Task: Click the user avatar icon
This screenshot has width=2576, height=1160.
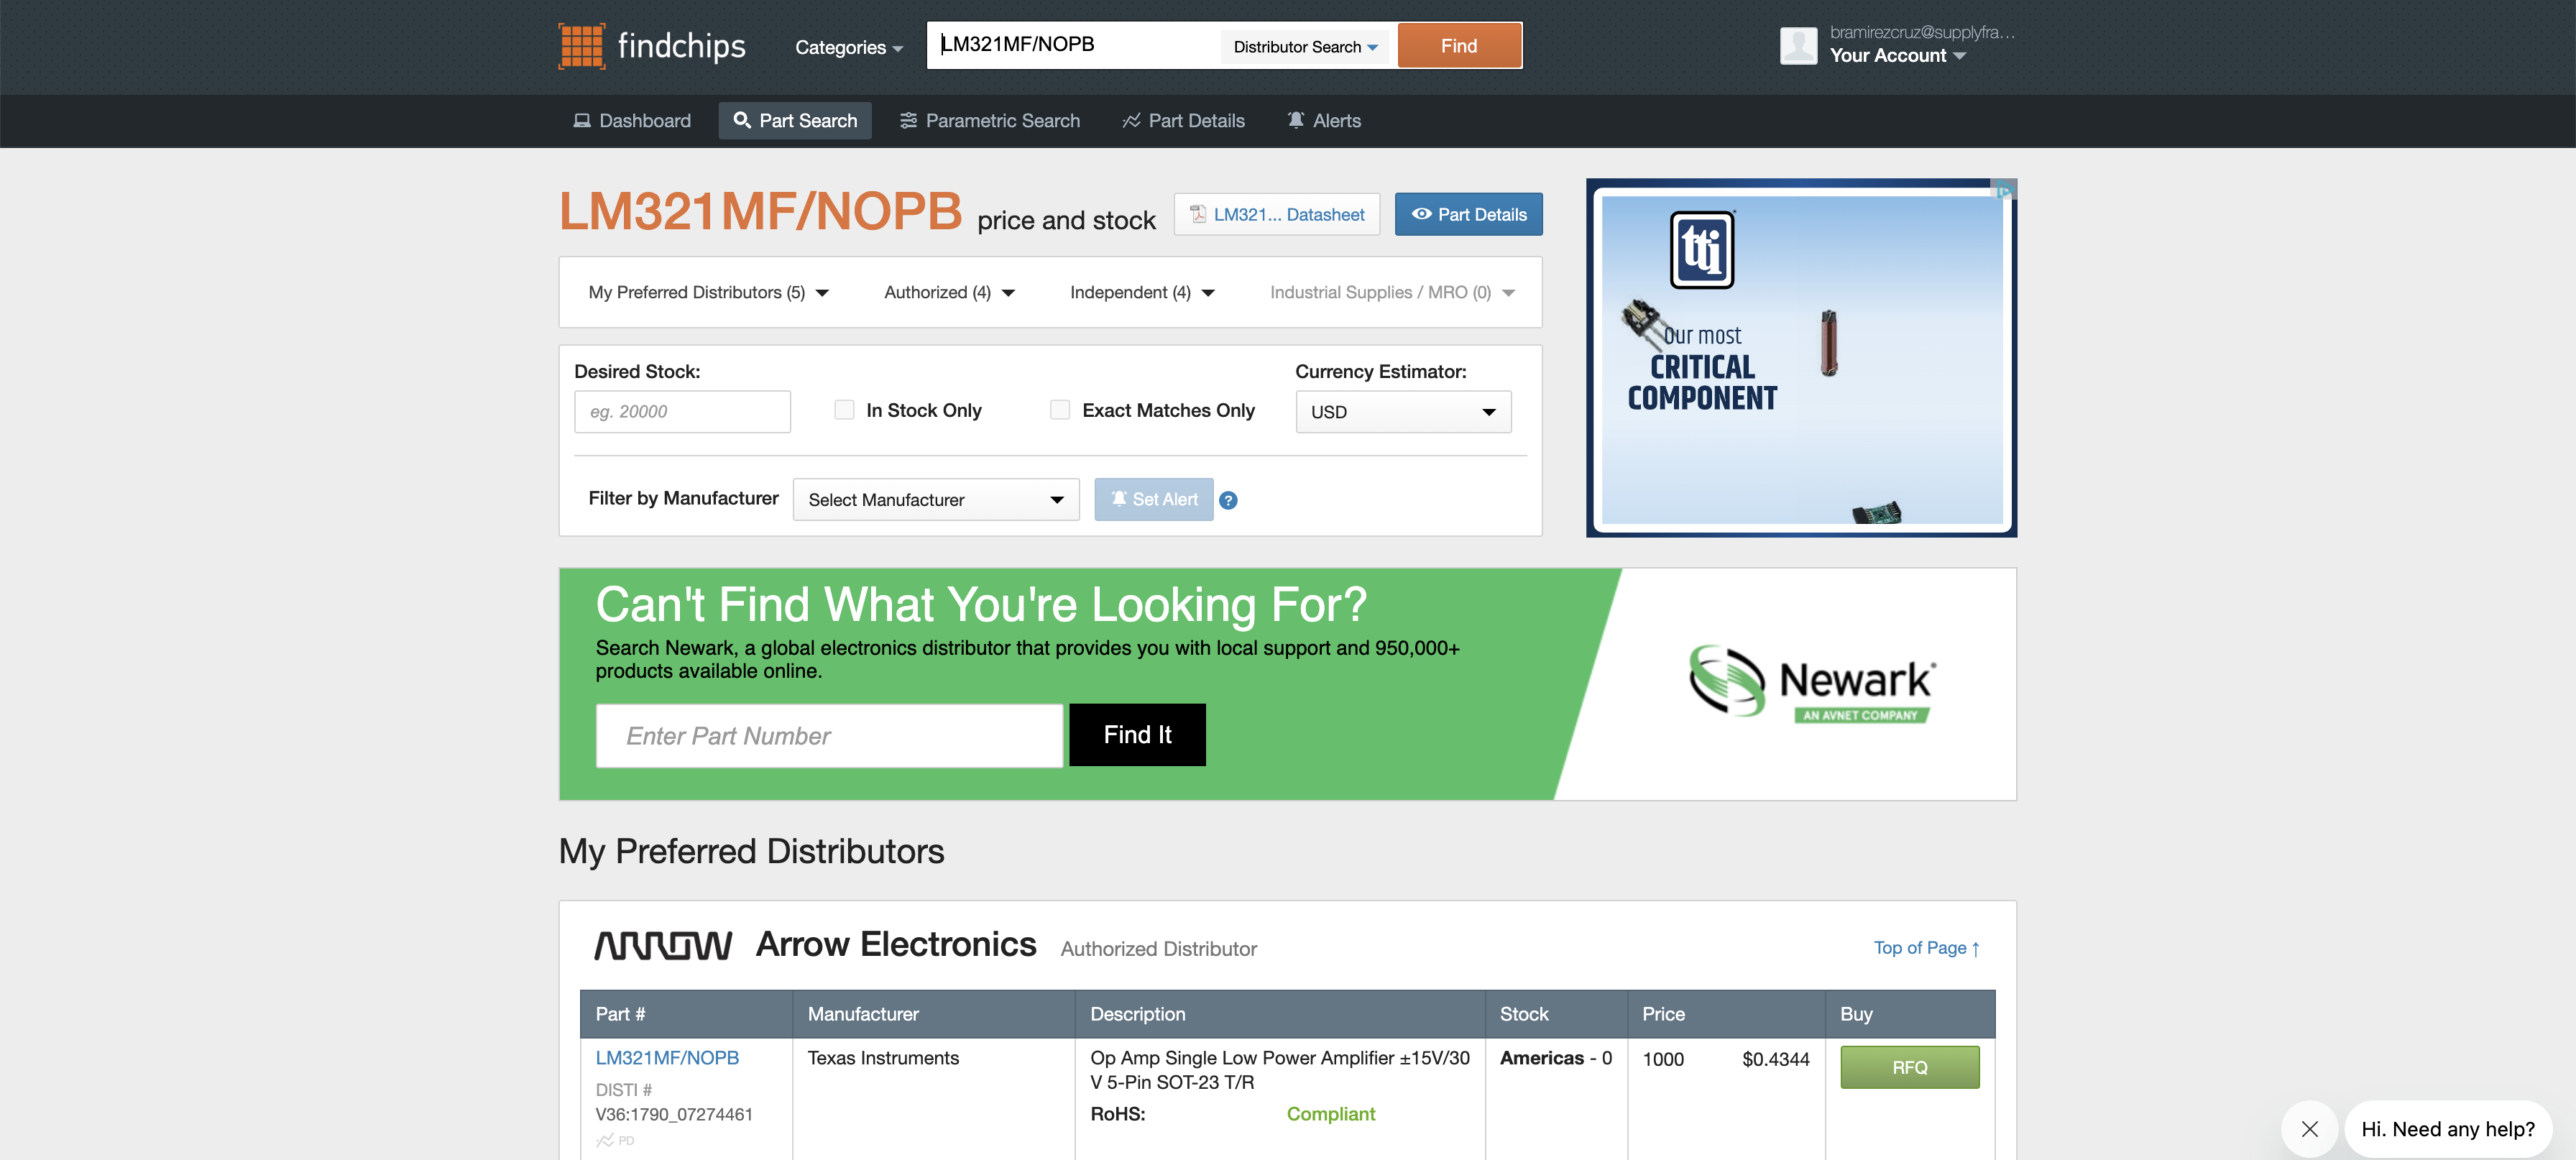Action: click(x=1798, y=46)
